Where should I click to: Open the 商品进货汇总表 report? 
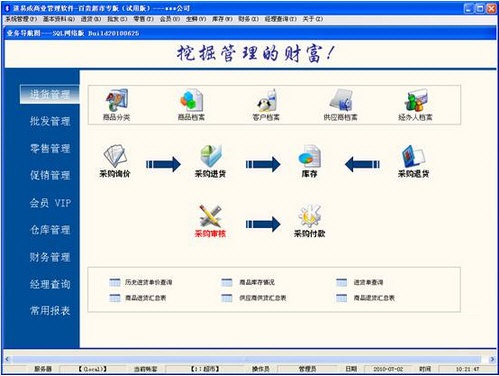tap(138, 298)
